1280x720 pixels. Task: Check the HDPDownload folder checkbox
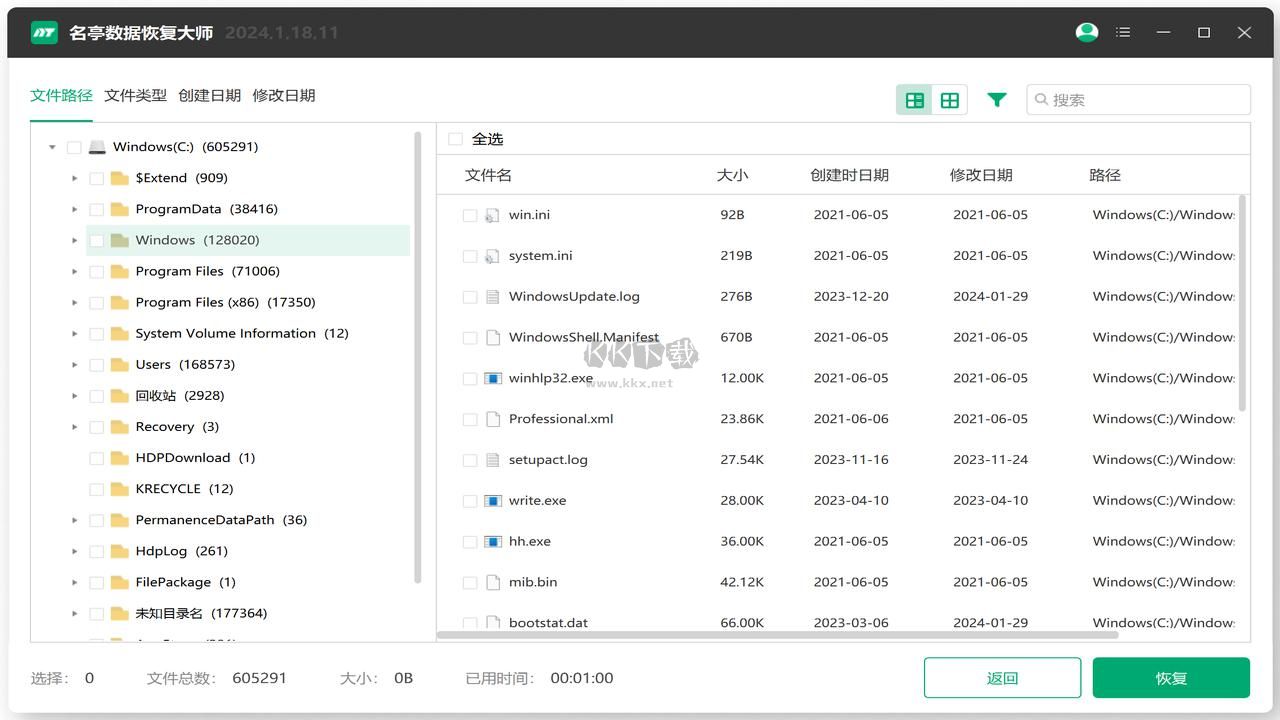(97, 458)
